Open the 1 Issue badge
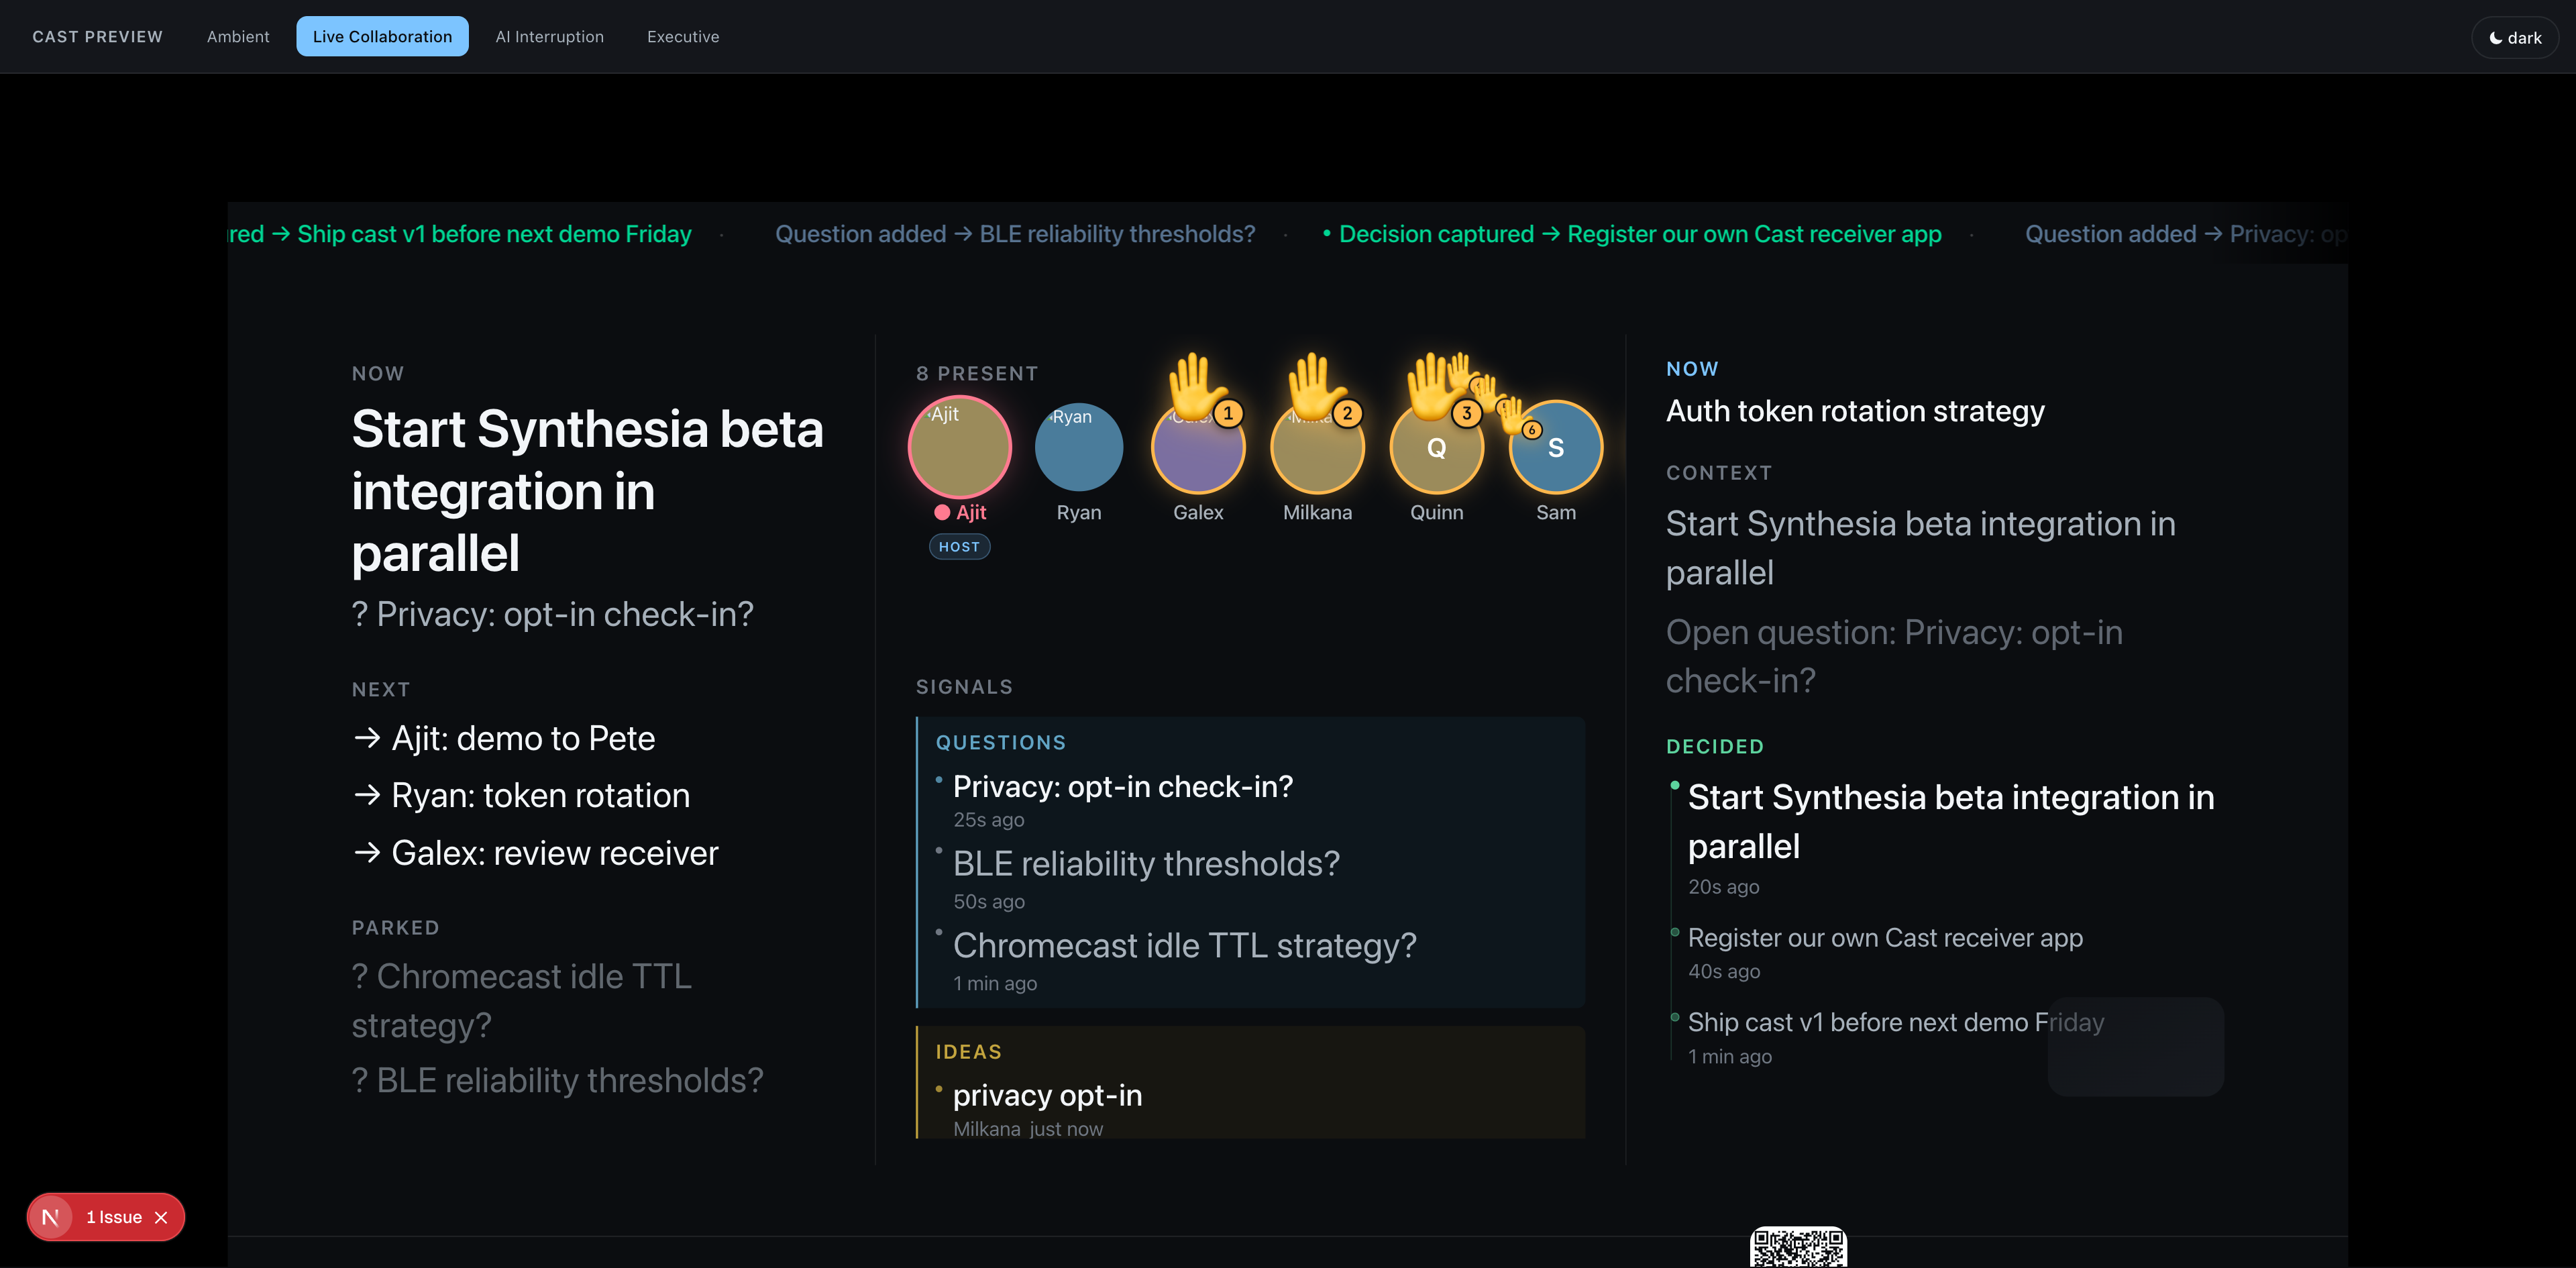The image size is (2576, 1268). coord(114,1217)
